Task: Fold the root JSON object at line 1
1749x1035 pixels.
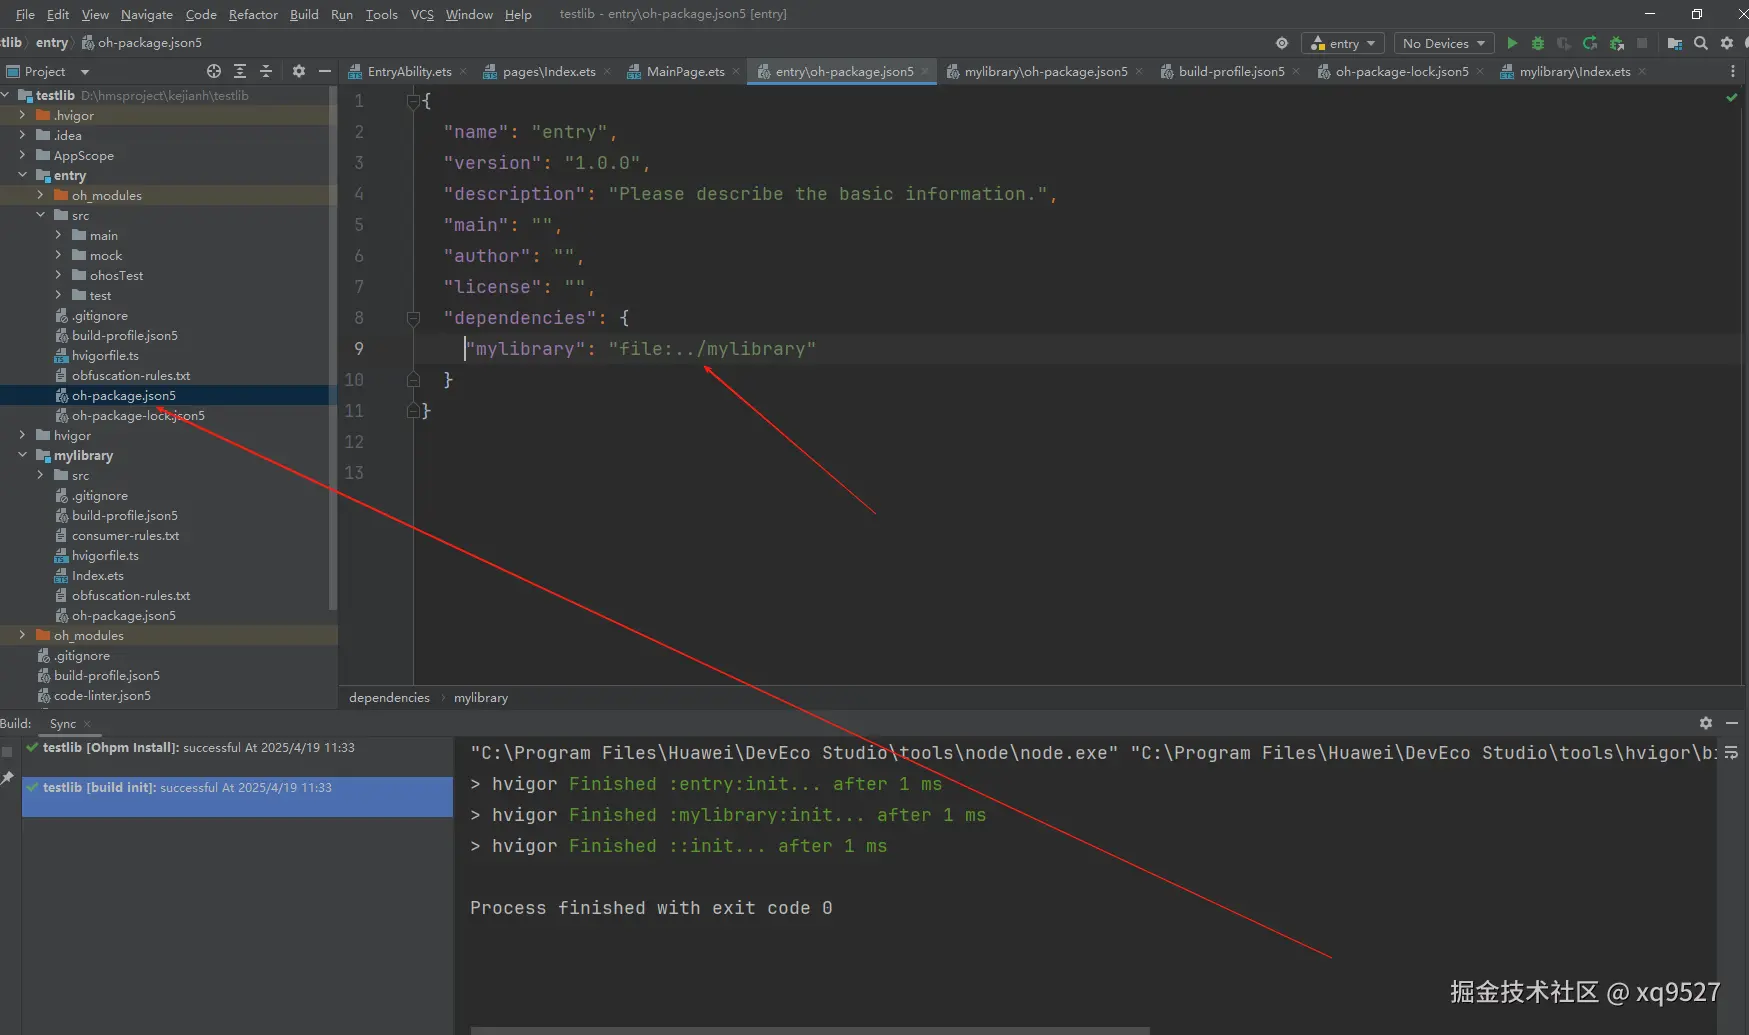Action: (413, 101)
